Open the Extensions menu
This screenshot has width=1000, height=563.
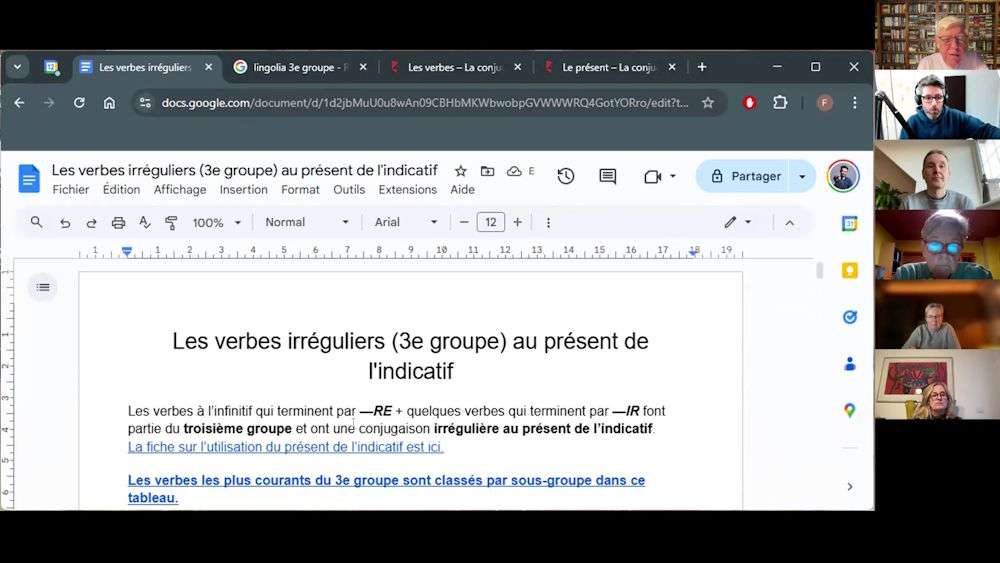click(x=408, y=189)
